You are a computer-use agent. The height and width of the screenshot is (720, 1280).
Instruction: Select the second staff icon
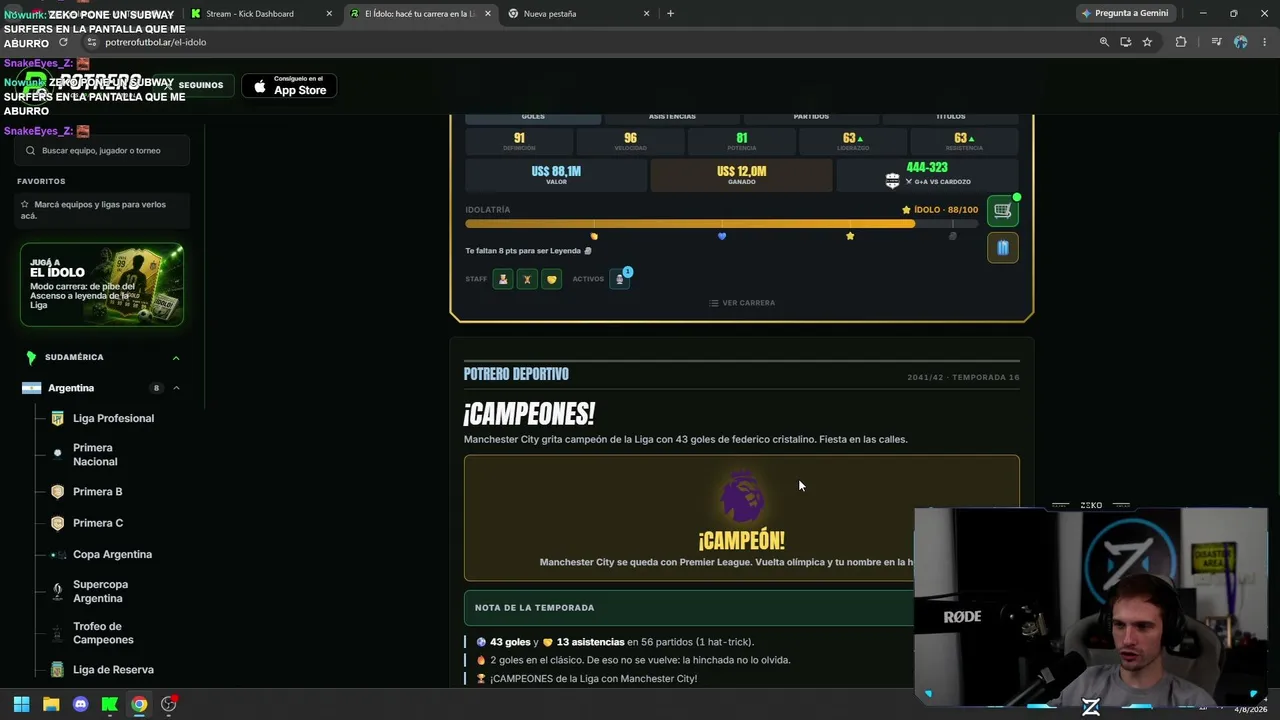(527, 279)
